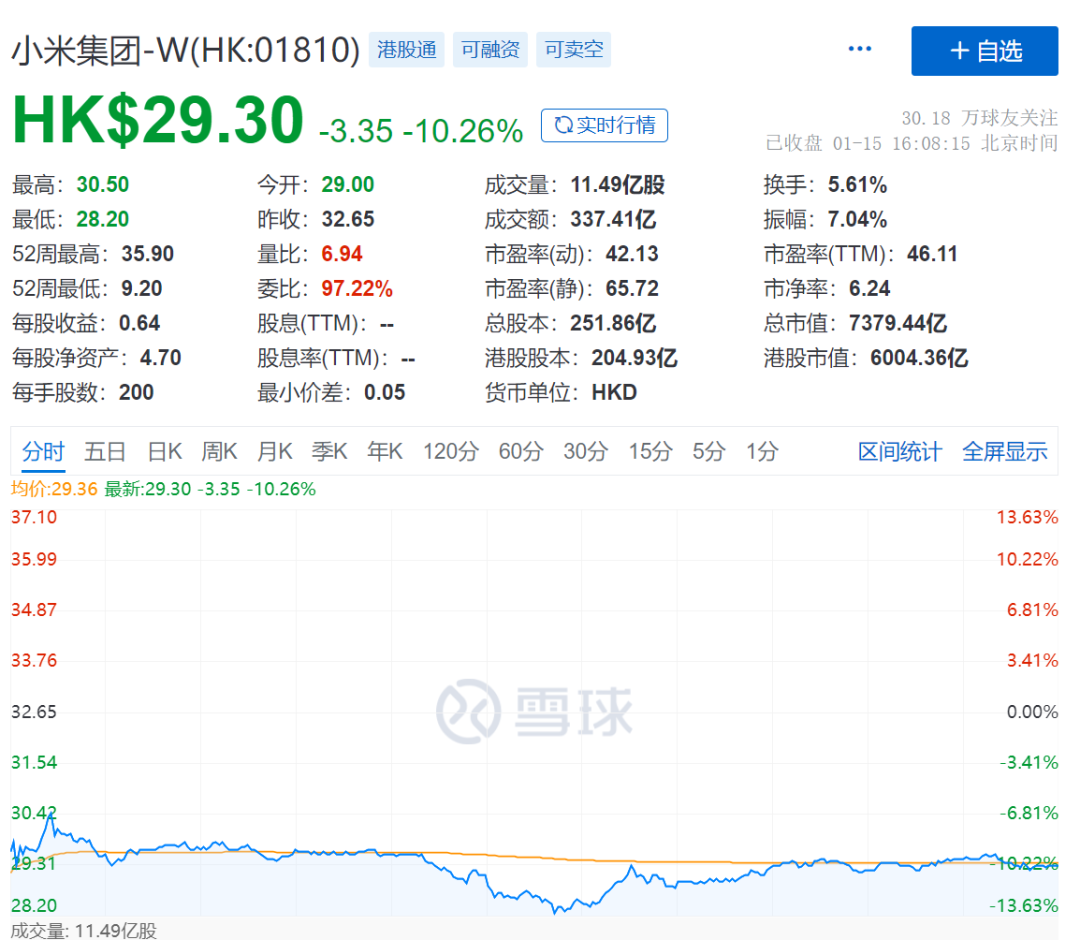Click the 37.10 chart axis label
This screenshot has height=940, width=1080.
[x=34, y=517]
